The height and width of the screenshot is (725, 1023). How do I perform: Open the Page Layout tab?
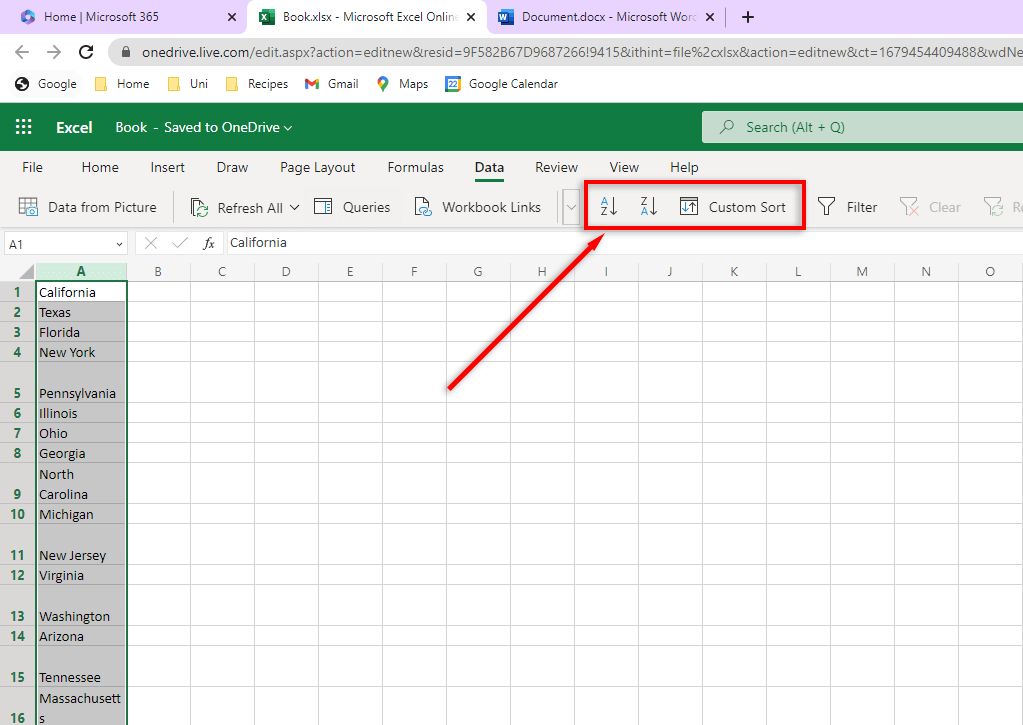click(x=318, y=167)
